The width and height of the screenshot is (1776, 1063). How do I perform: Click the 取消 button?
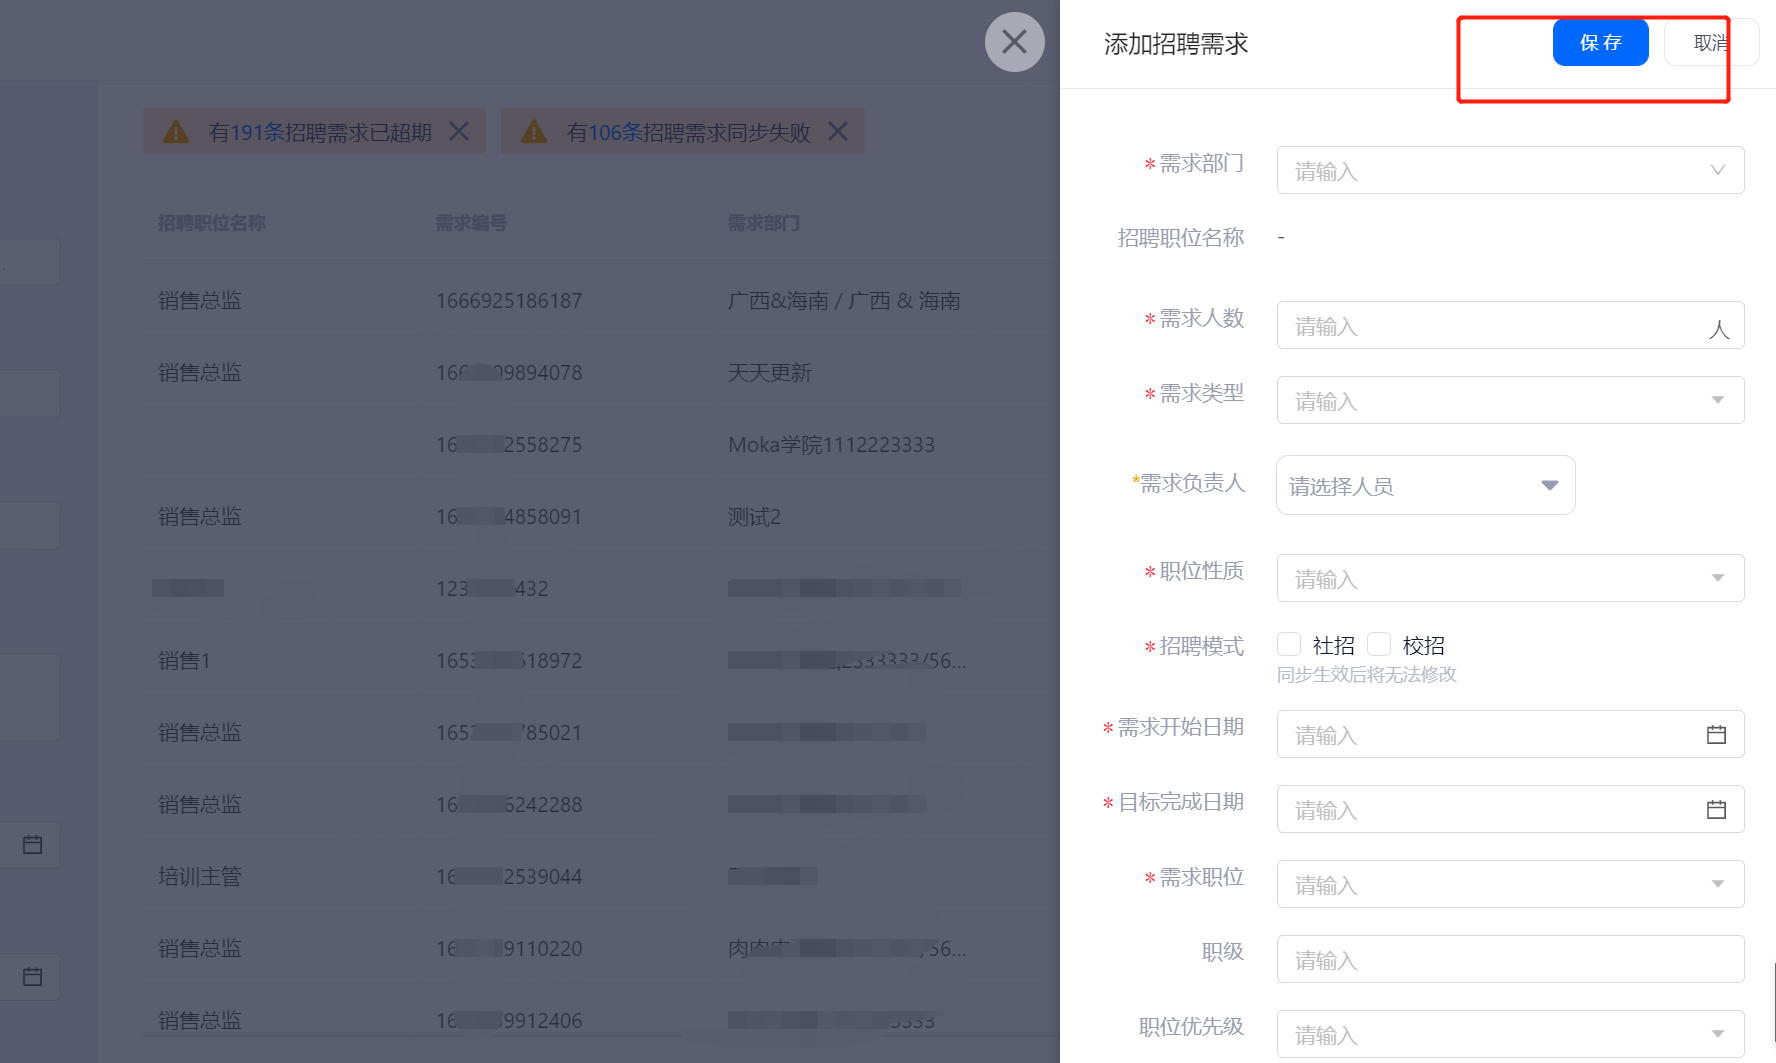[x=1711, y=43]
